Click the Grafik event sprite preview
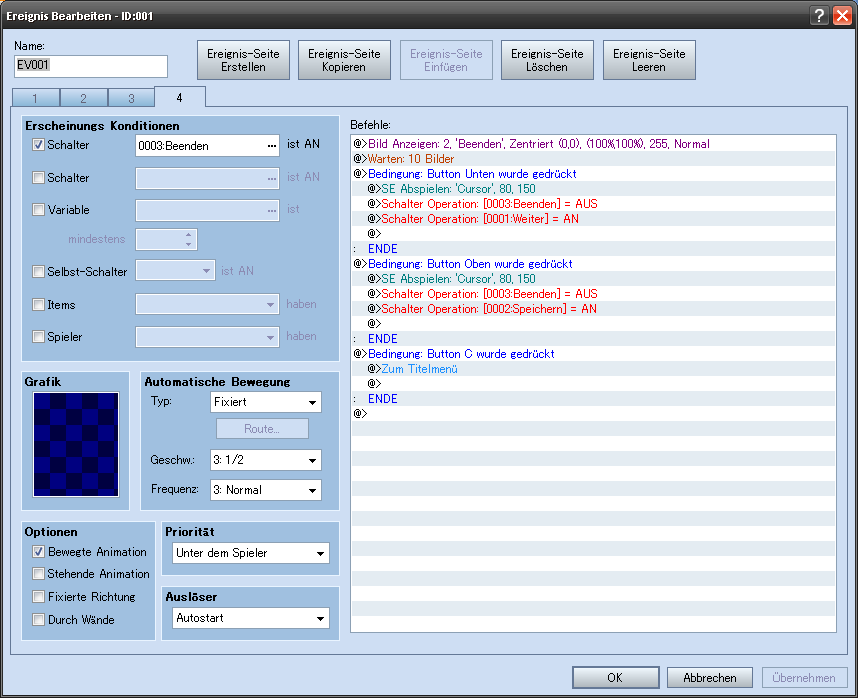858x698 pixels. [x=76, y=444]
